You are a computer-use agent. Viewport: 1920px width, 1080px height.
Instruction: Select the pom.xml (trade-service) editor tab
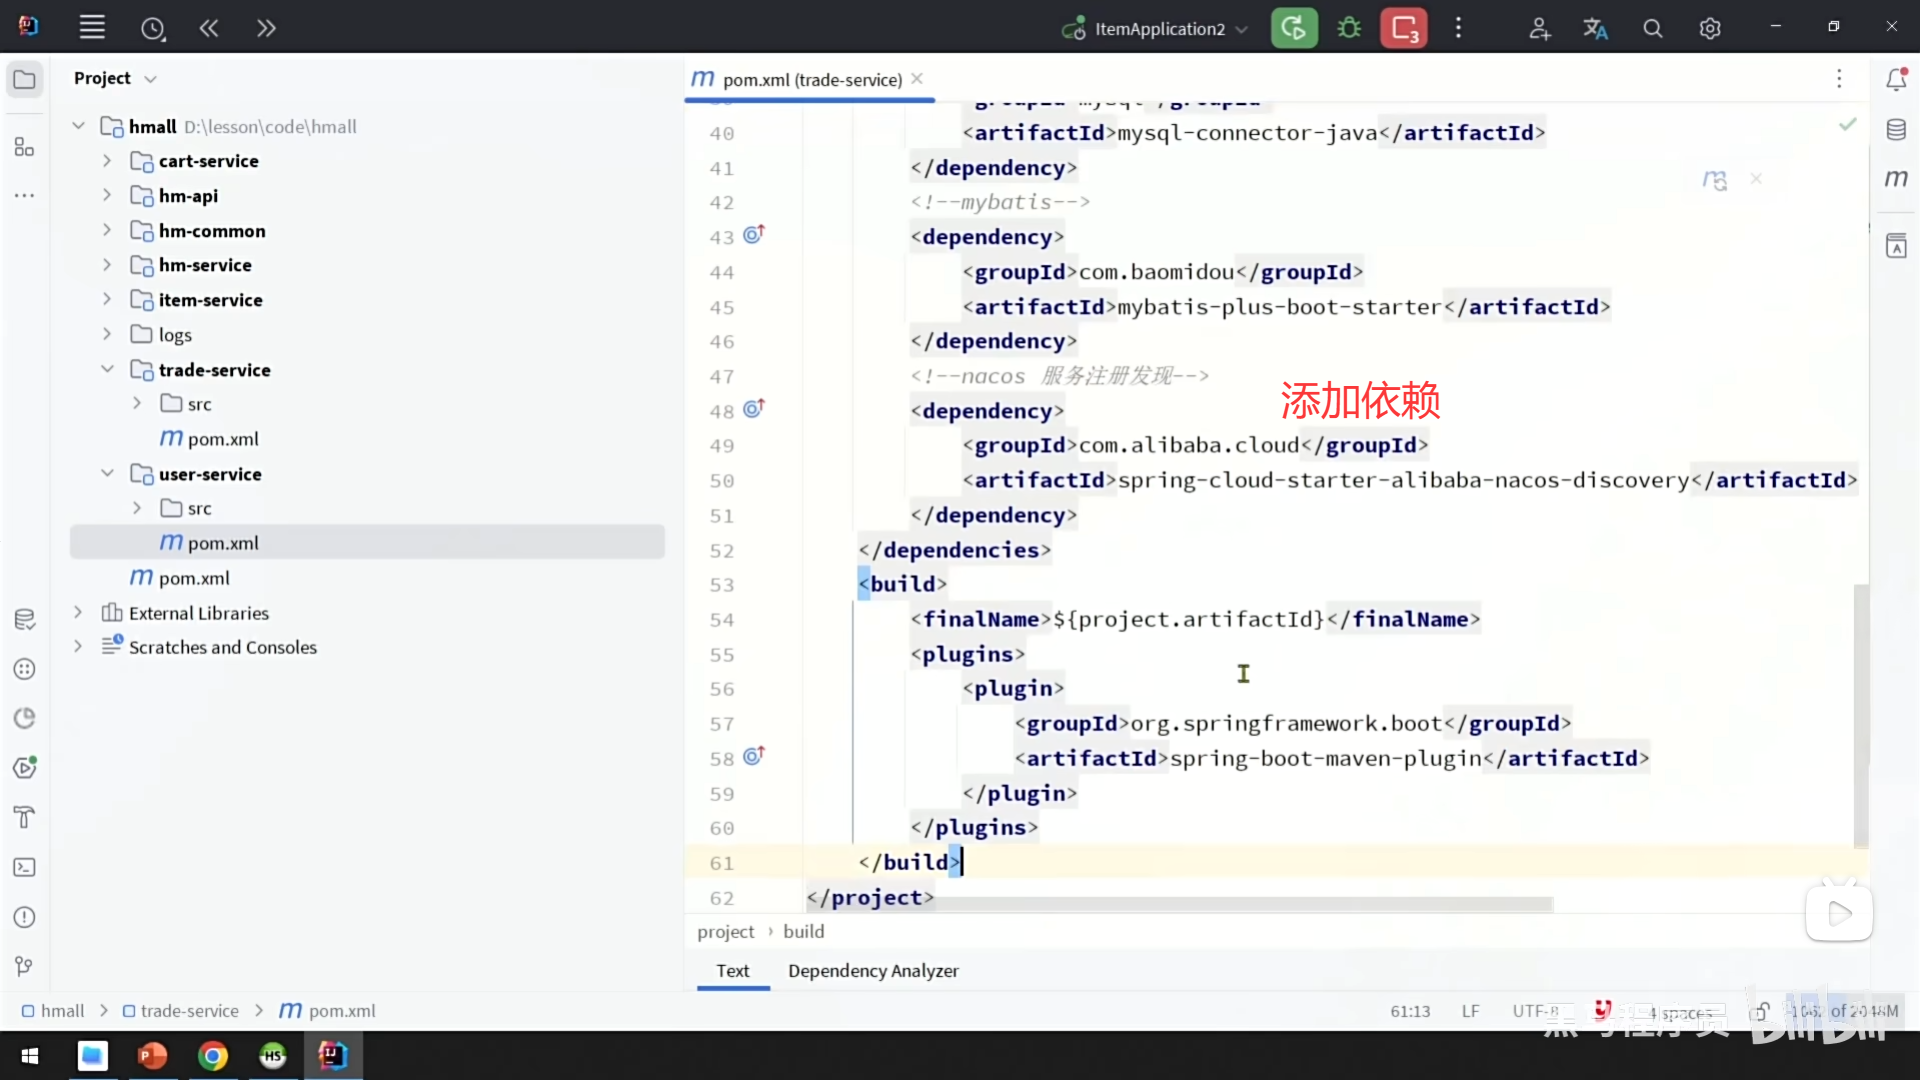click(811, 80)
